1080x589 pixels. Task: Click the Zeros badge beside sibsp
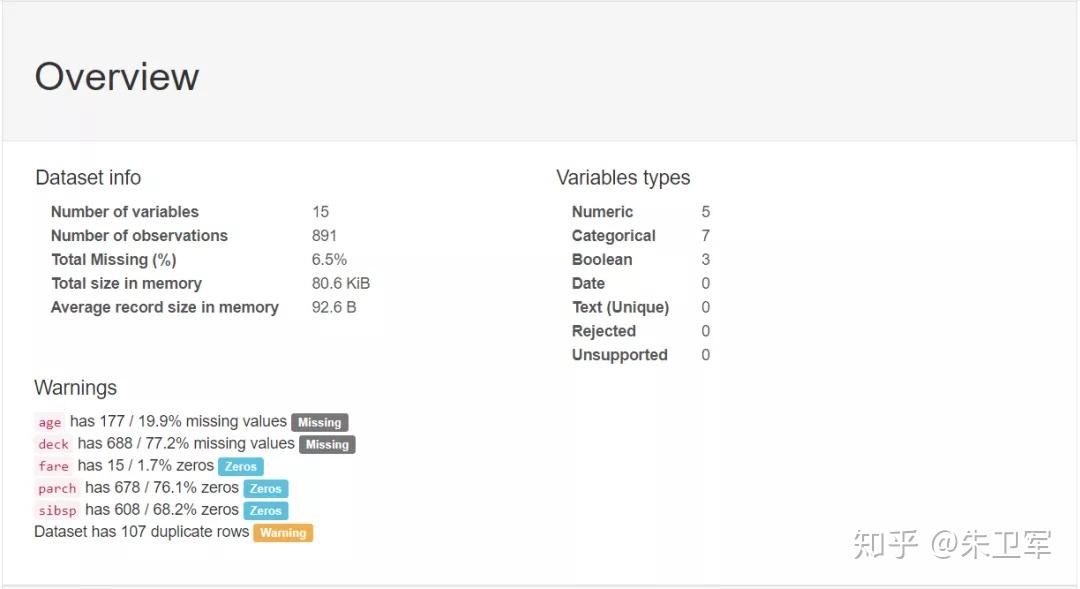(x=266, y=510)
